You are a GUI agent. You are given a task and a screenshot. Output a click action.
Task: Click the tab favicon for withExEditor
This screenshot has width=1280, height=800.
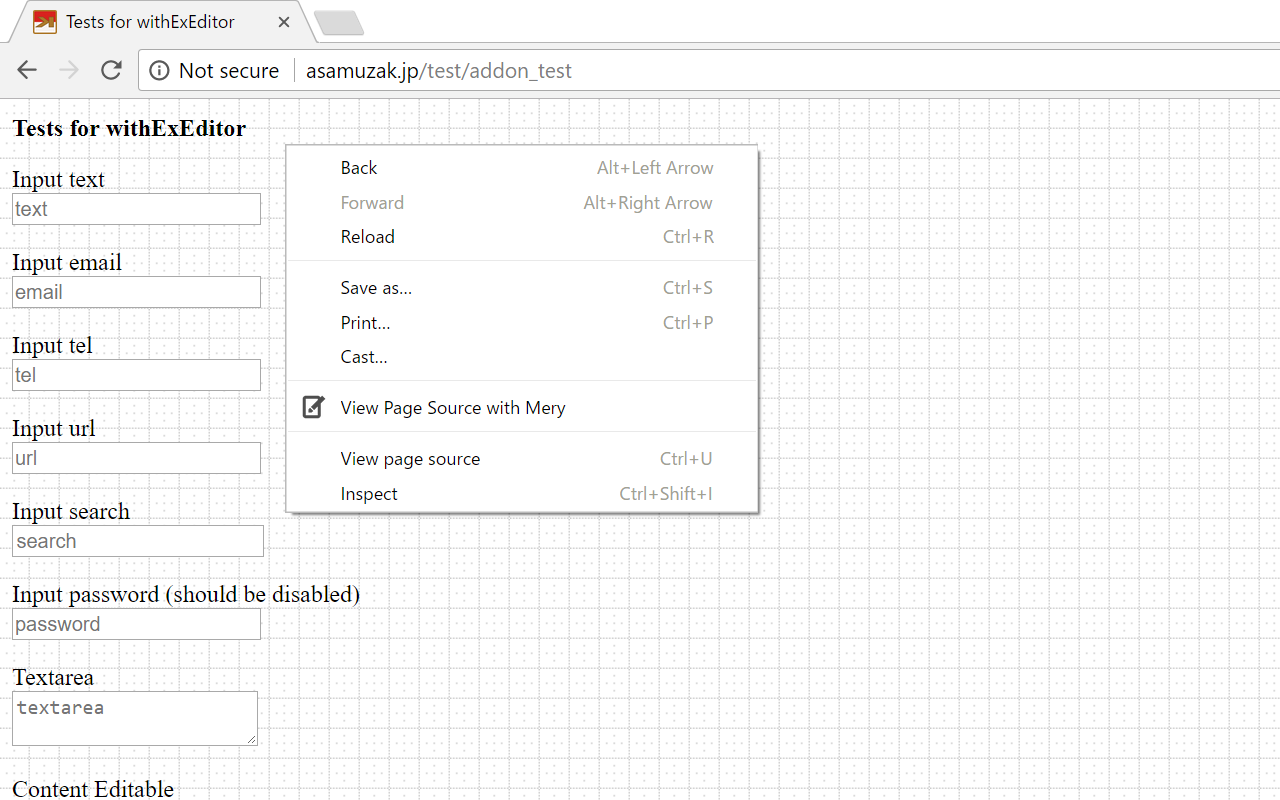(45, 22)
